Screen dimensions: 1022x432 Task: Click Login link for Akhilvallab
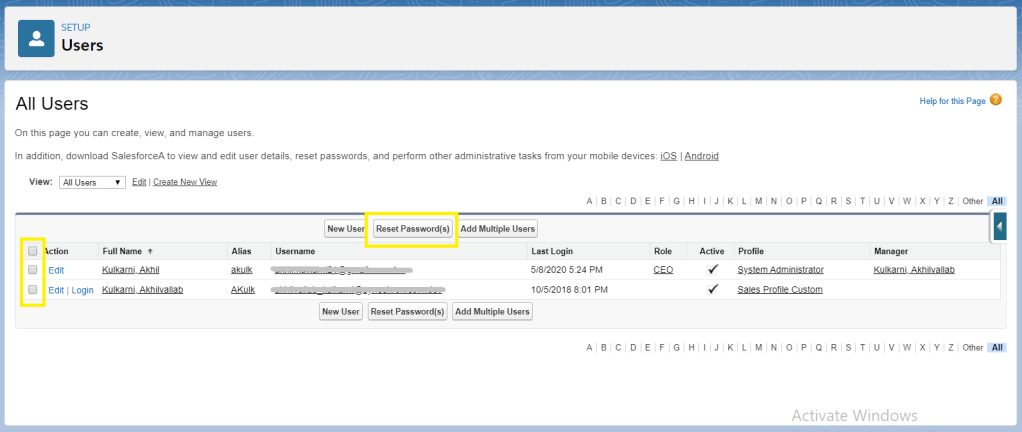click(x=82, y=290)
